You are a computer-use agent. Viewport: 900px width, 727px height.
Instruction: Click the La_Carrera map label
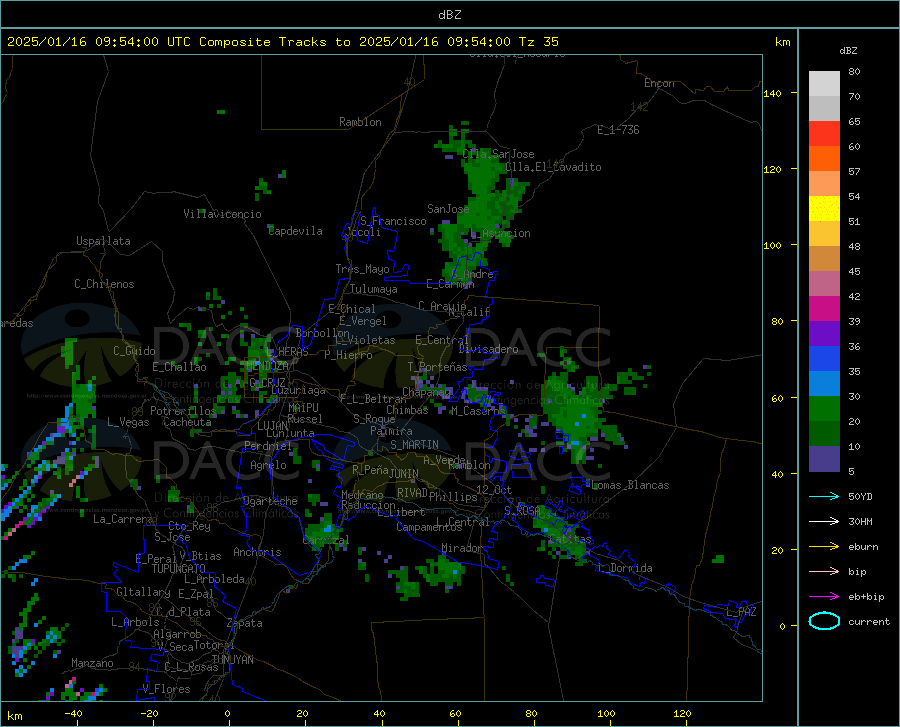pos(123,519)
